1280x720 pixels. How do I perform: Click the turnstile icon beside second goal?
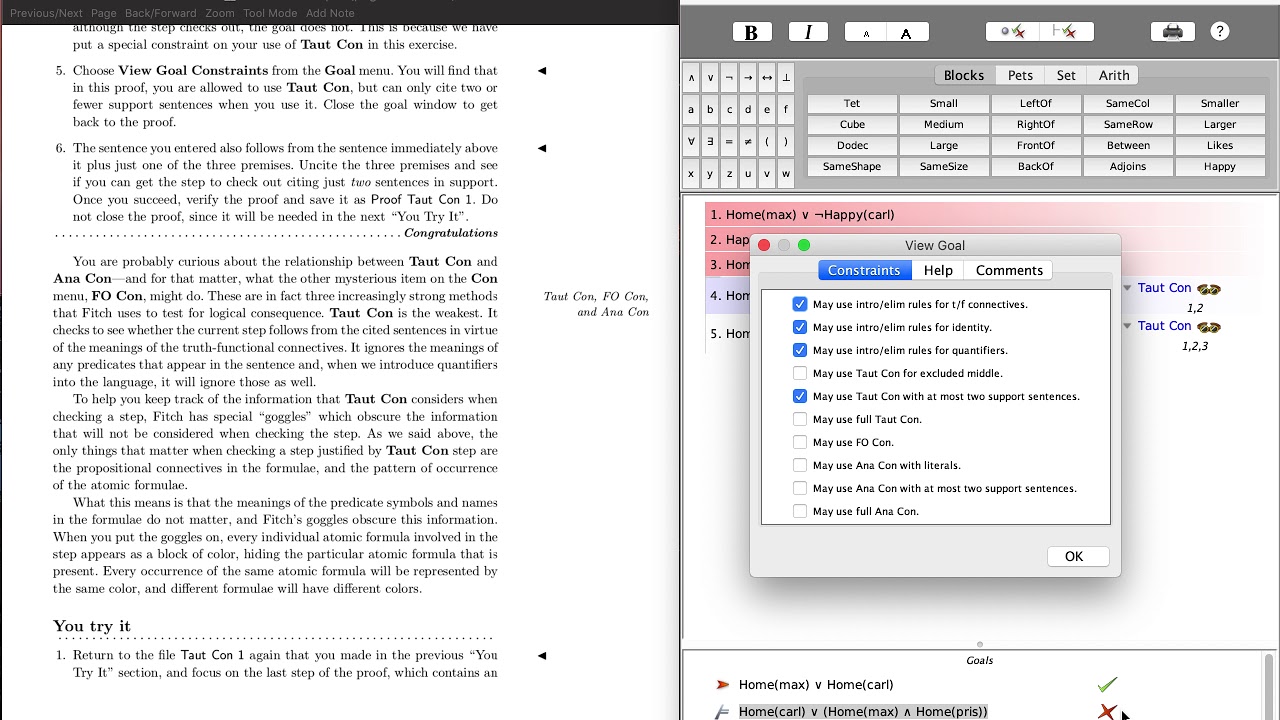(x=722, y=712)
